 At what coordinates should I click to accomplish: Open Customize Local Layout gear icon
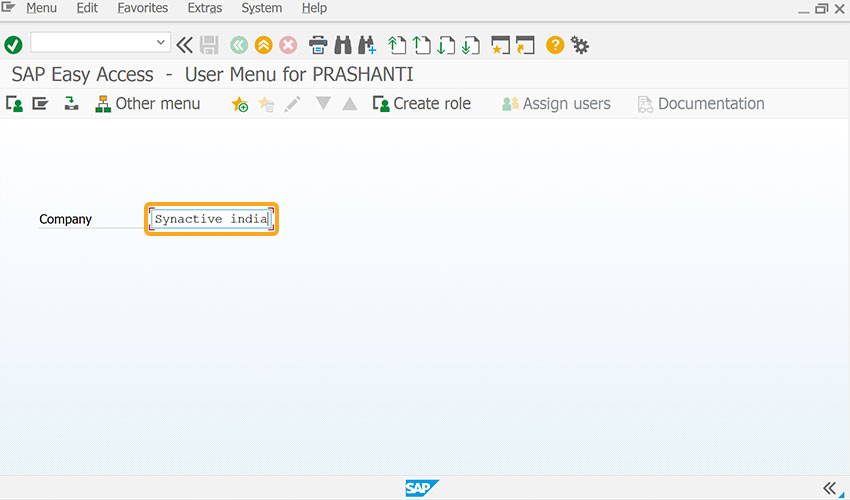(580, 46)
